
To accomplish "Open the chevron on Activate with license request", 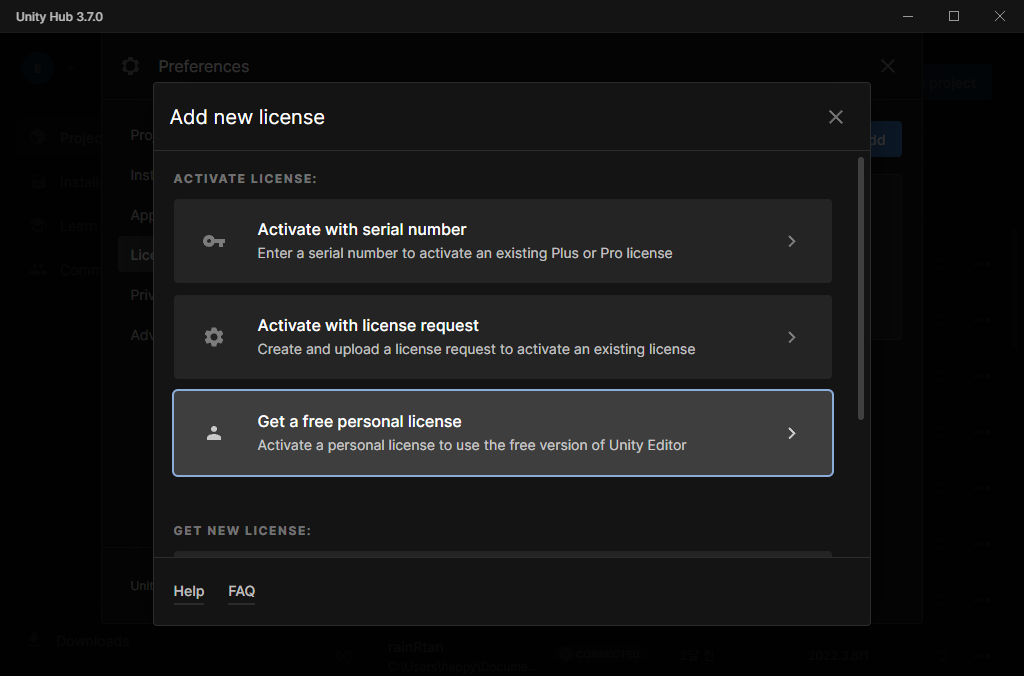I will tap(792, 337).
